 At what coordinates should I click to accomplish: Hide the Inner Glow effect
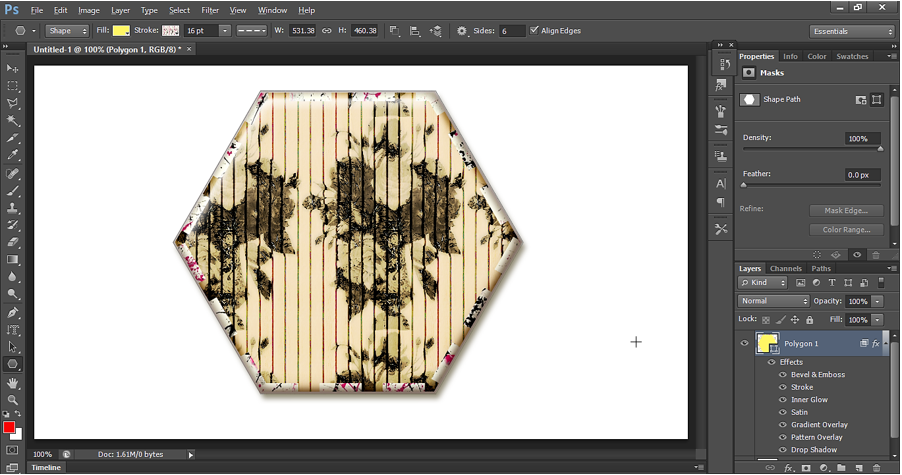782,400
